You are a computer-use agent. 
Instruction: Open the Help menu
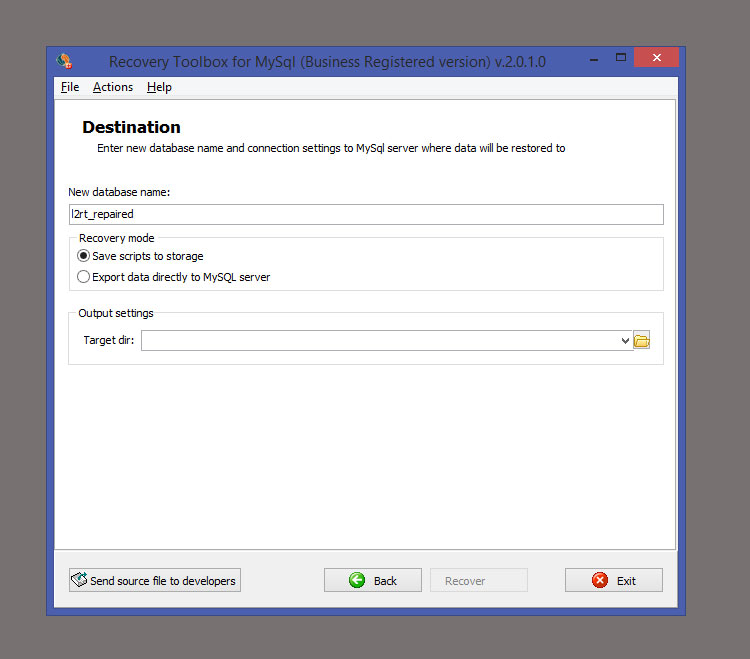[159, 87]
